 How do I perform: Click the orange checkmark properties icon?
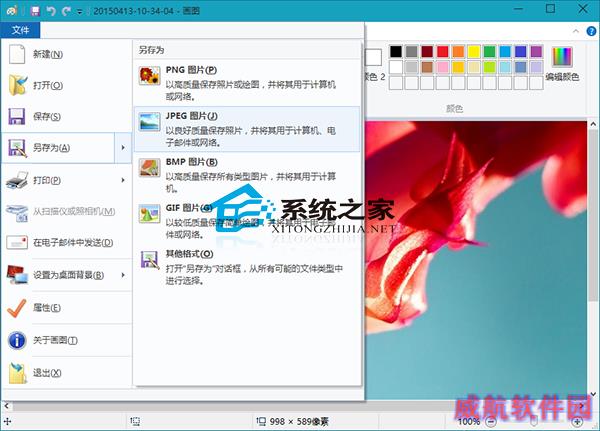click(x=17, y=308)
